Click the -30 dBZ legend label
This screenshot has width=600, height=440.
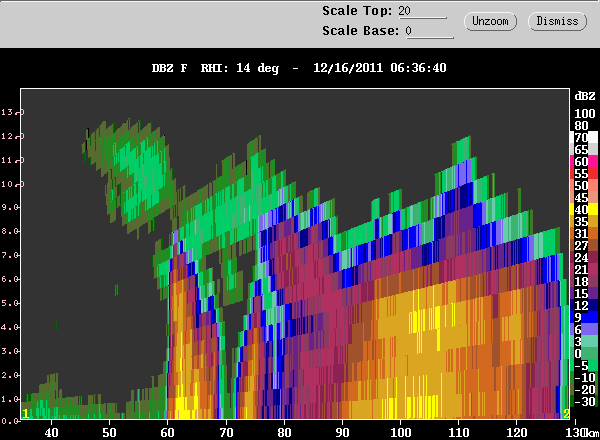pyautogui.click(x=585, y=401)
